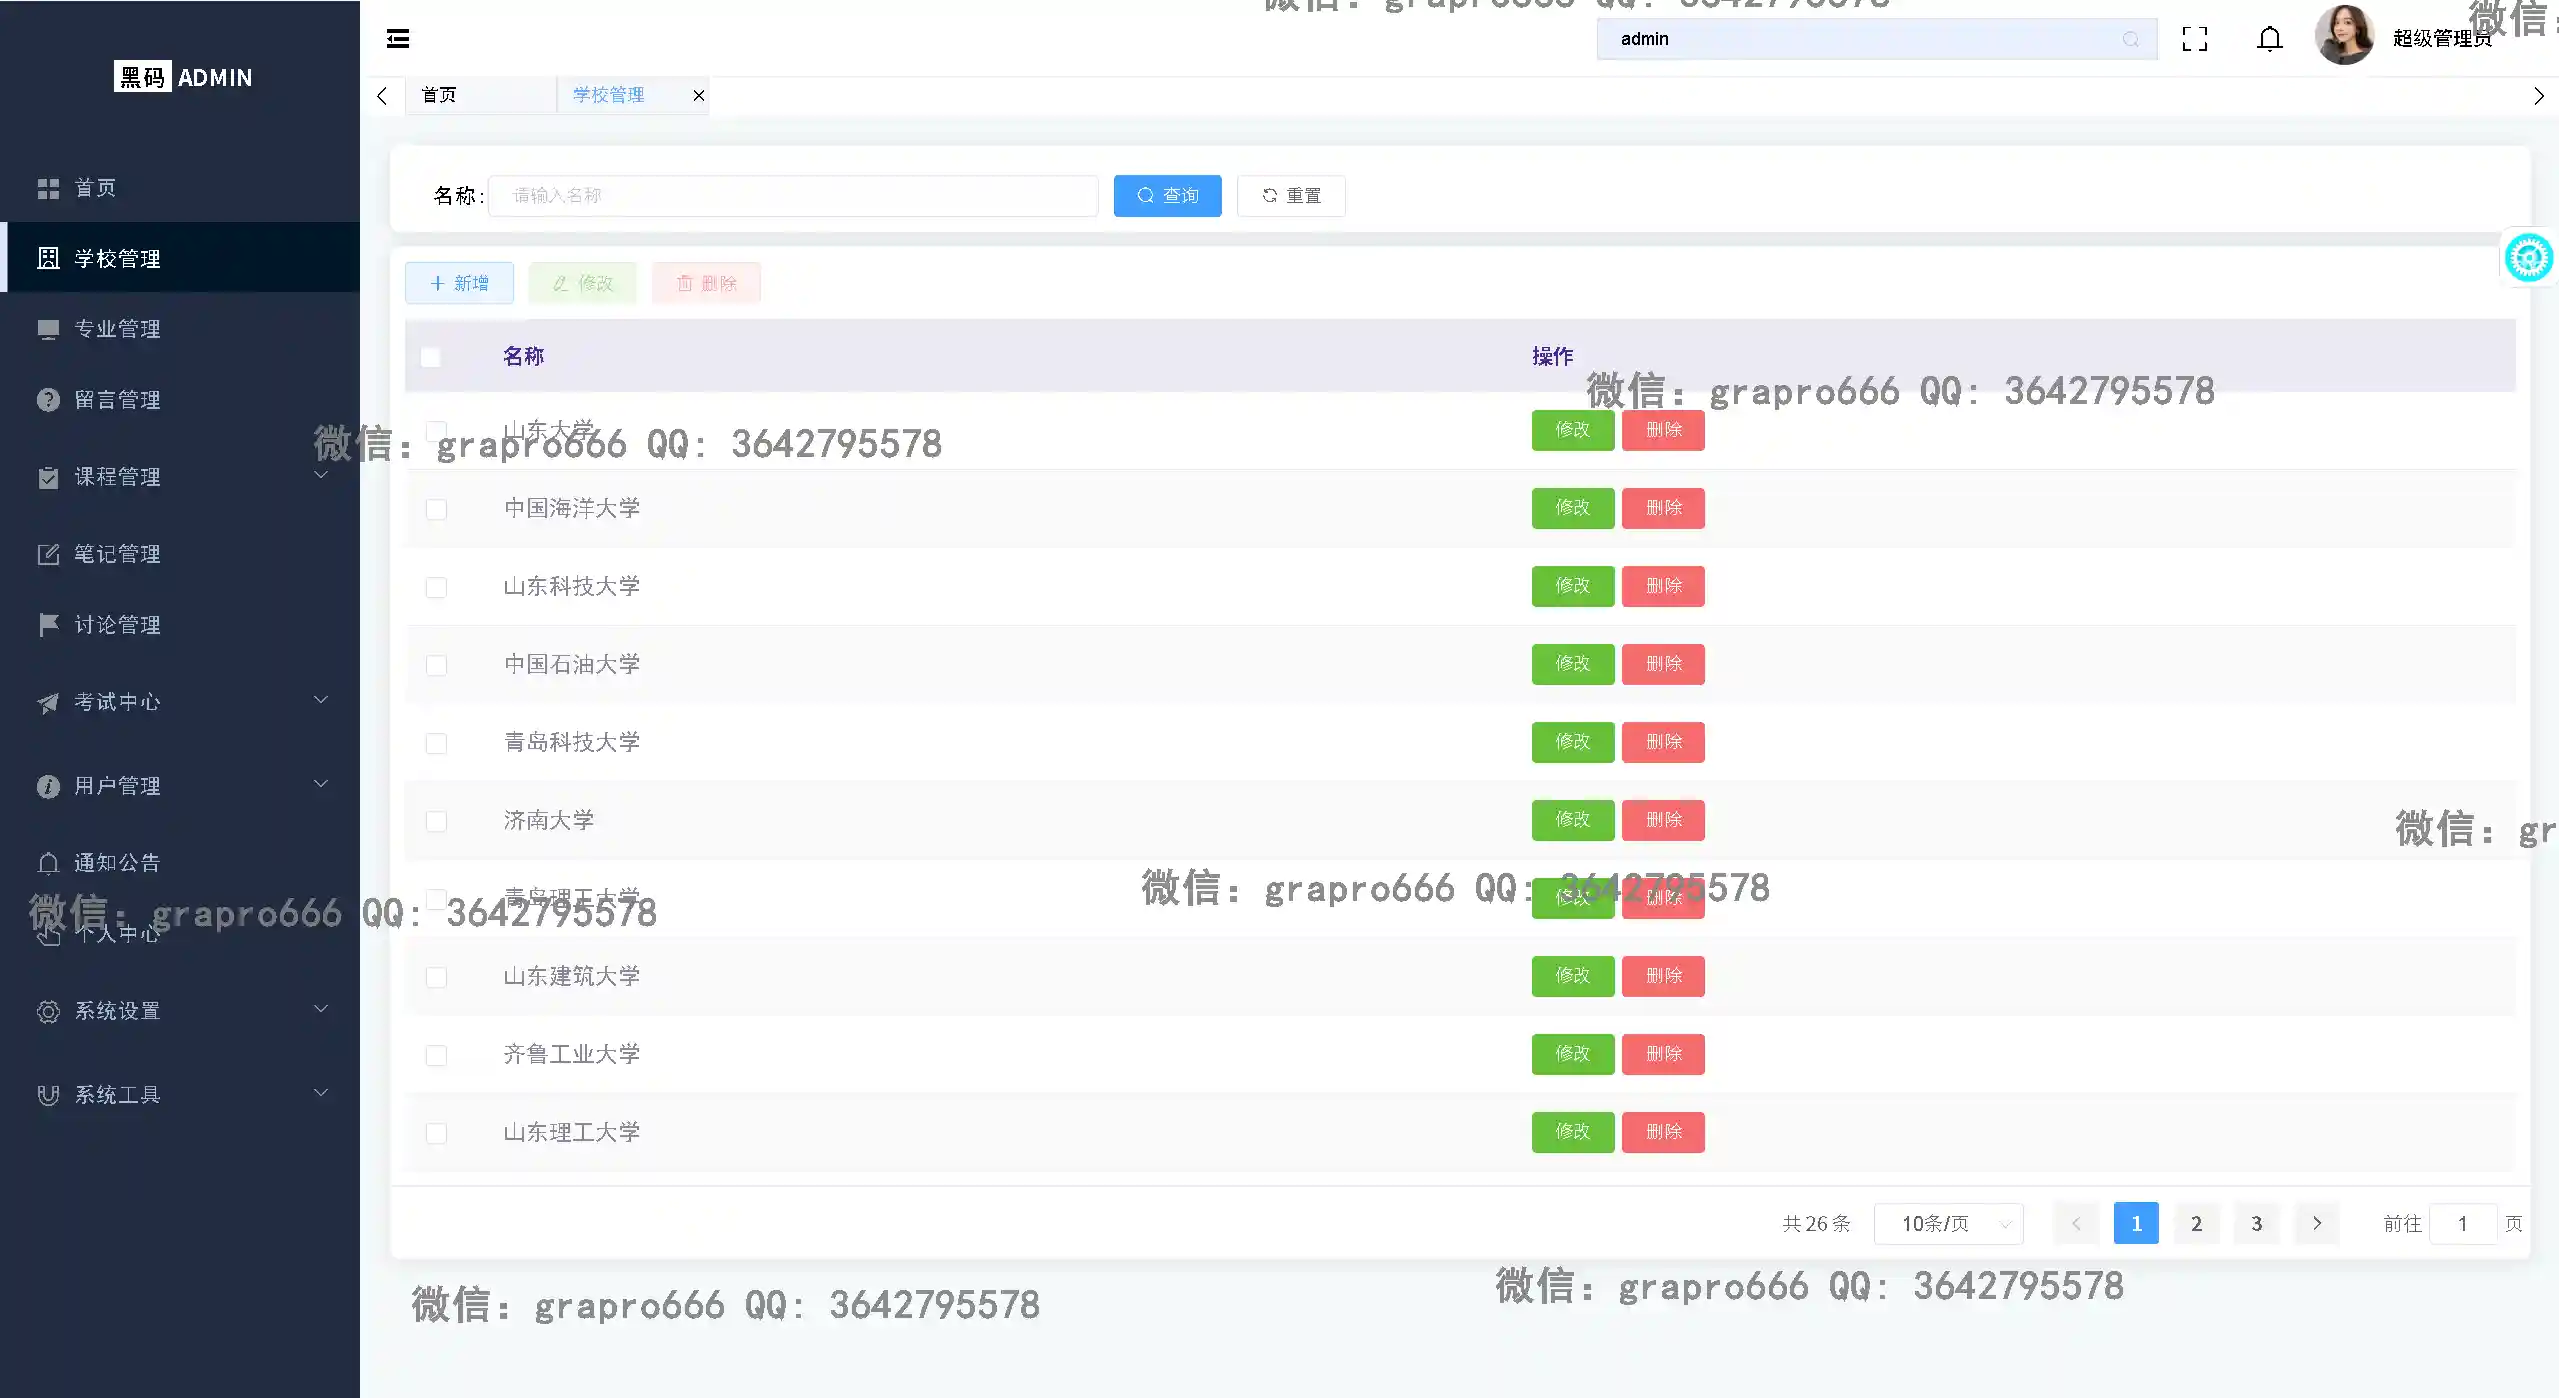
Task: Close the 学校管理 tab
Action: coord(699,96)
